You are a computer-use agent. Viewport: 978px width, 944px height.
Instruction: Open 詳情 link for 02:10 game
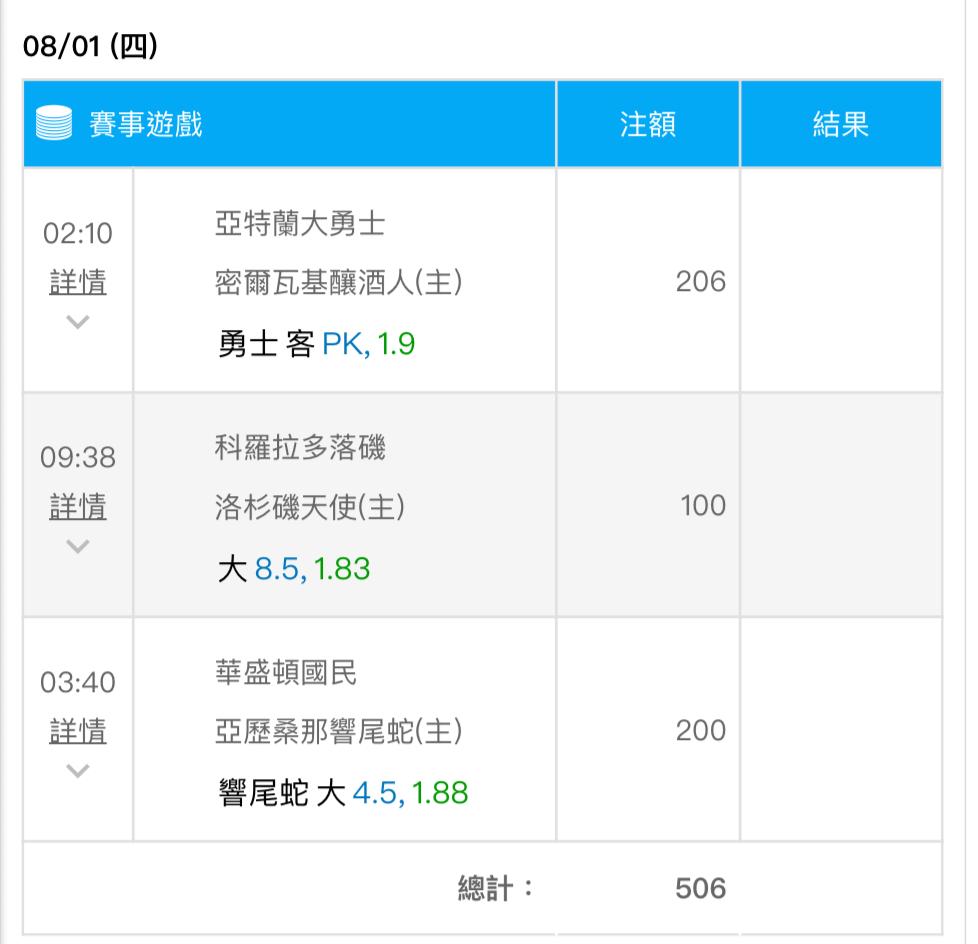click(x=78, y=282)
